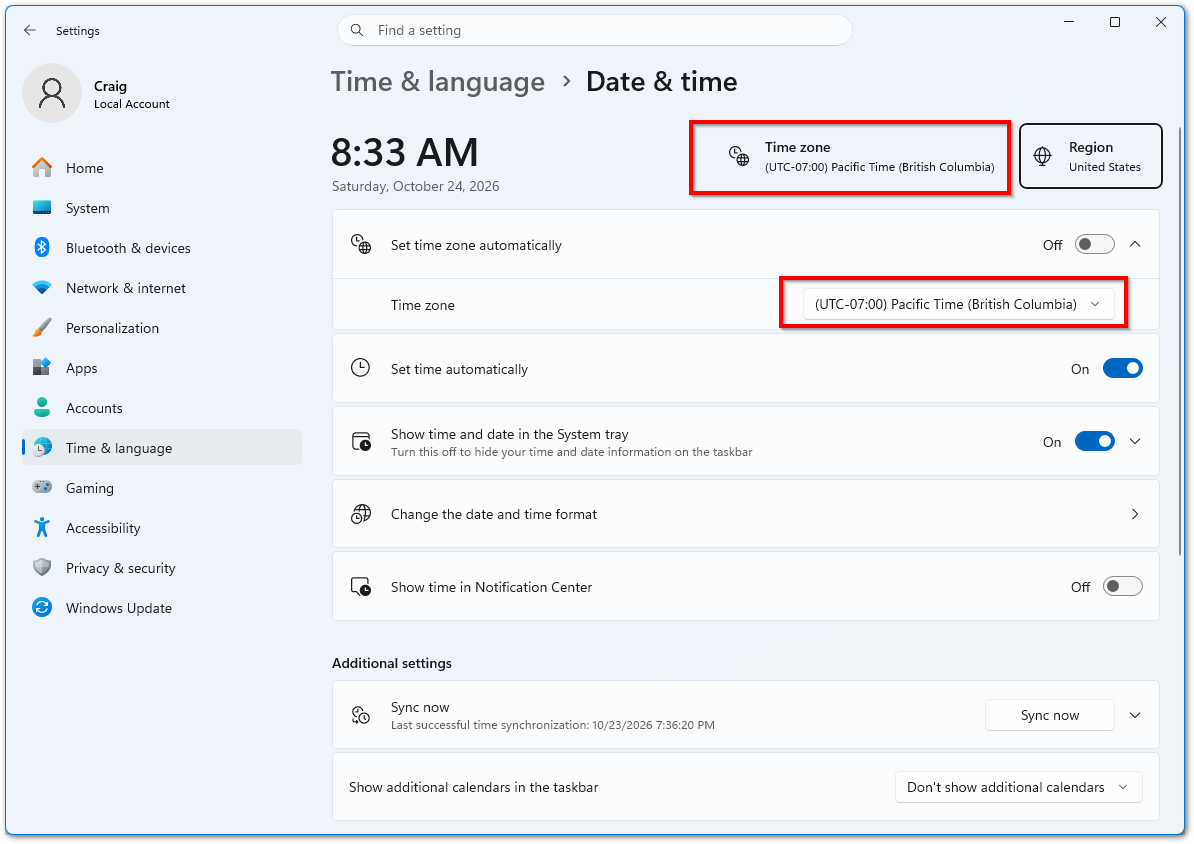This screenshot has height=844, width=1194.
Task: Turn on Set time zone automatically switch
Action: pos(1094,245)
